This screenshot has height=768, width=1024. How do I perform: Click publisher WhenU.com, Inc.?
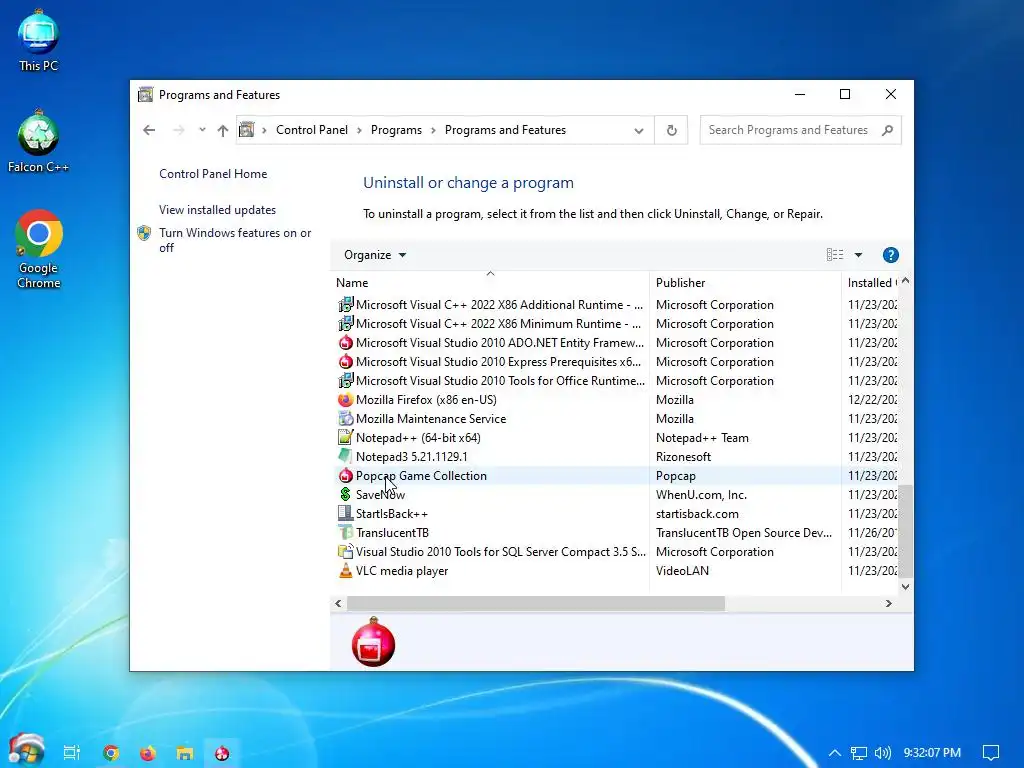pos(701,494)
